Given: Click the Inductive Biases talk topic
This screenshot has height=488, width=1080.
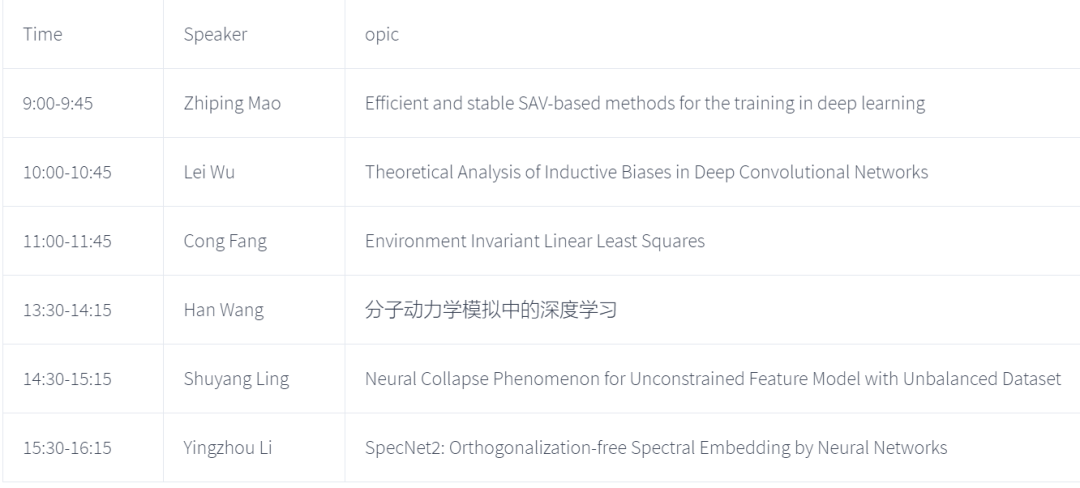Looking at the screenshot, I should click(x=646, y=172).
